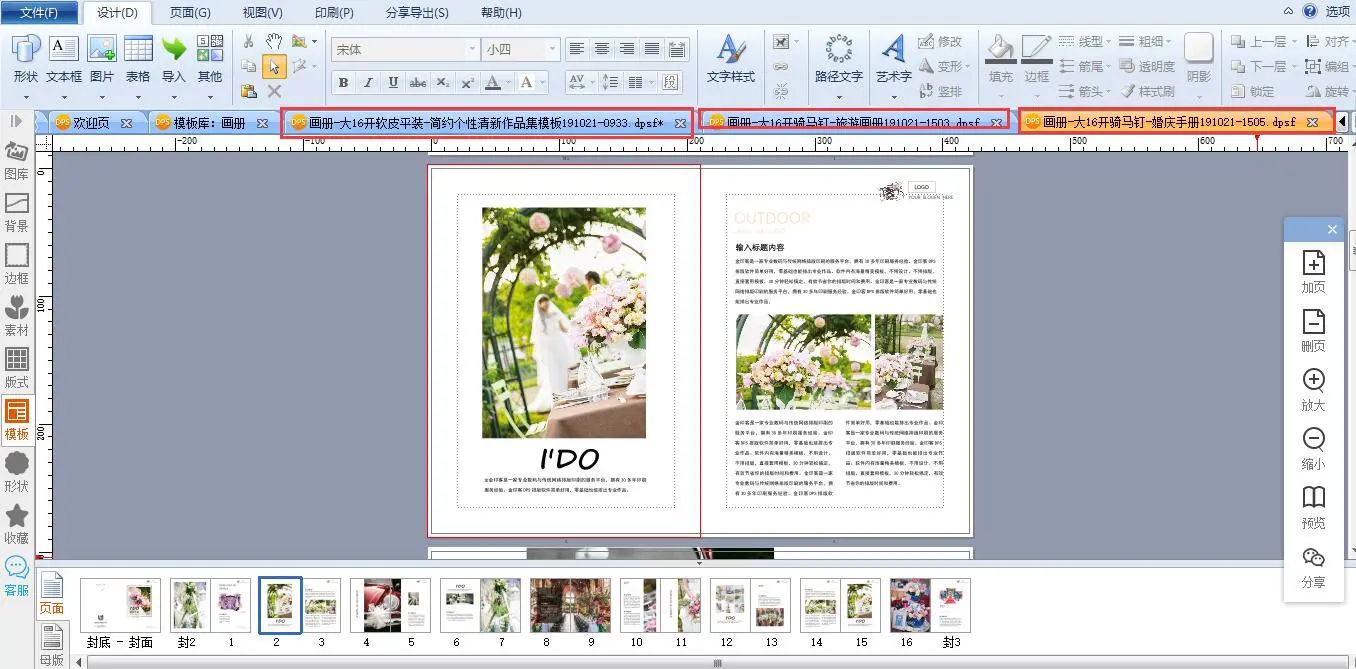Click the 预览 preview book icon
1356x669 pixels.
point(1313,506)
